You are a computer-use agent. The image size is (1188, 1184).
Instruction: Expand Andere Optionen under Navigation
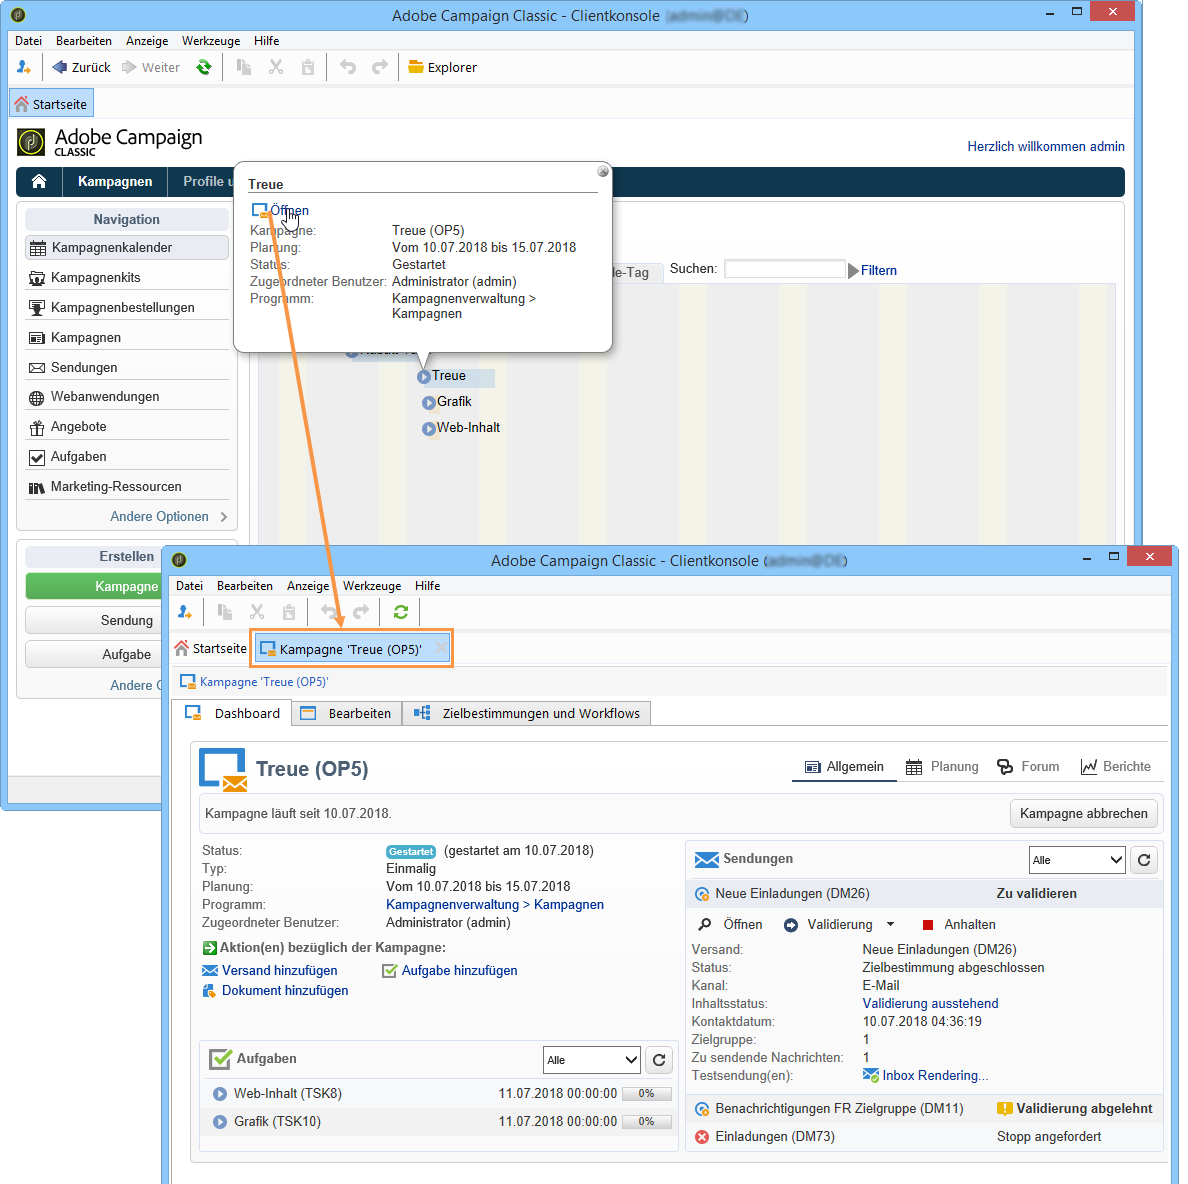168,517
